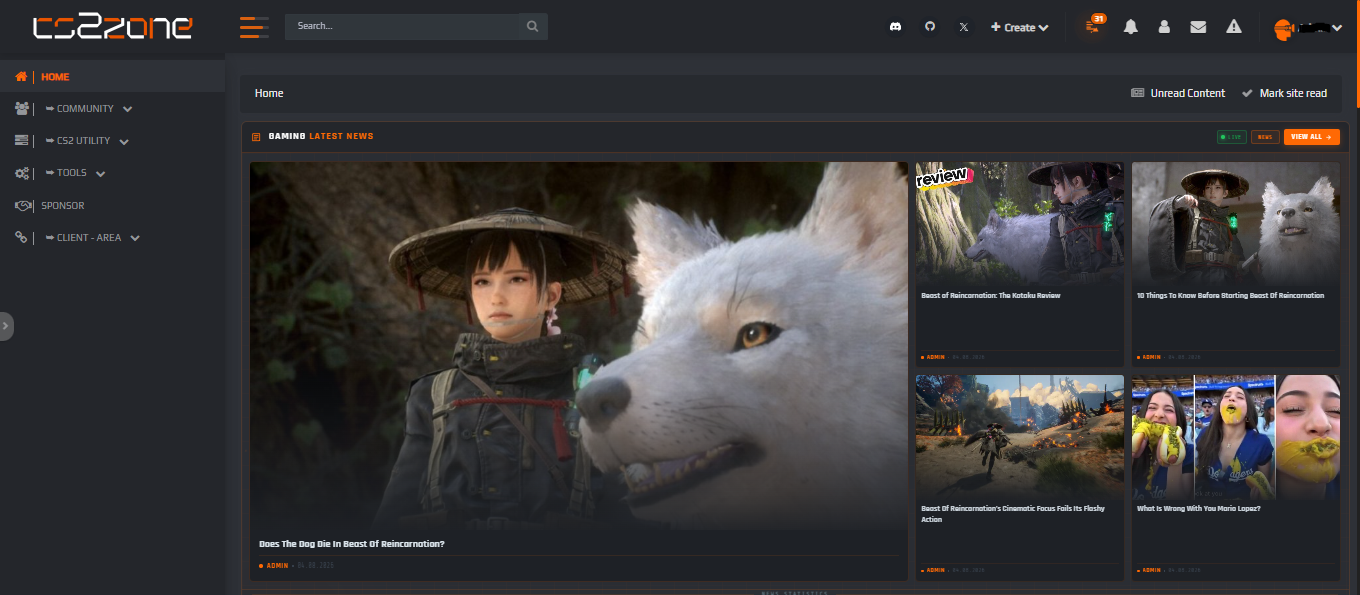Click the LIVE badge
Viewport: 1360px width, 595px height.
1232,137
